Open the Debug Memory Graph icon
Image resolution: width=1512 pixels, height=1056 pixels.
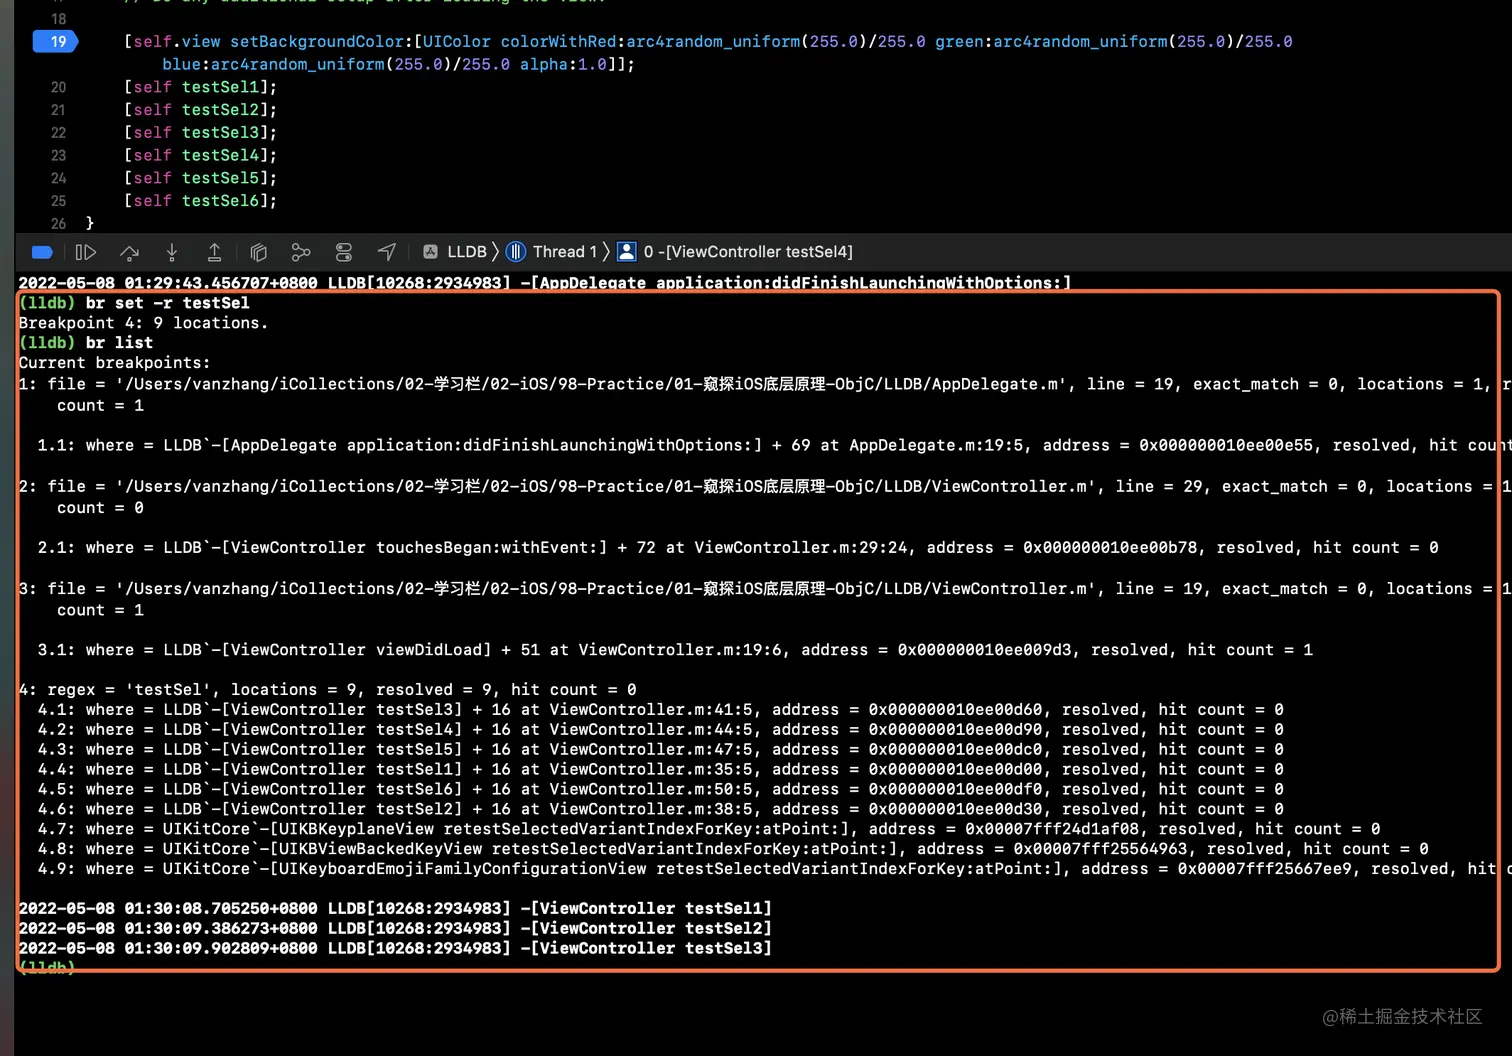pyautogui.click(x=301, y=252)
